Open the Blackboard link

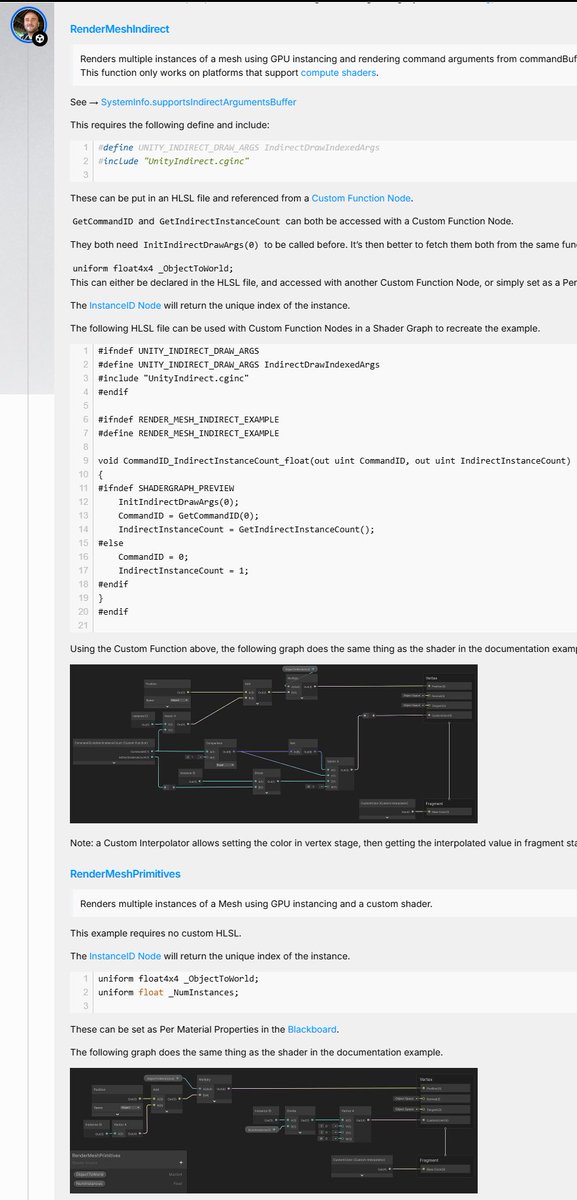pos(313,1028)
